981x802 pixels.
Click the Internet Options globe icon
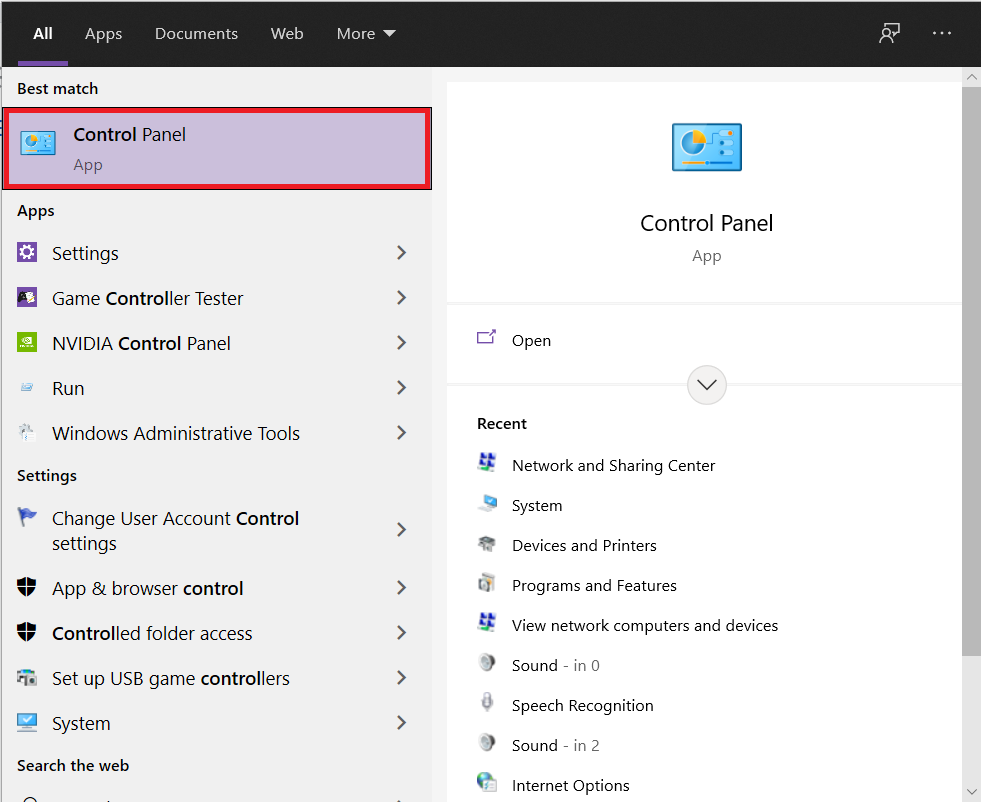[487, 782]
